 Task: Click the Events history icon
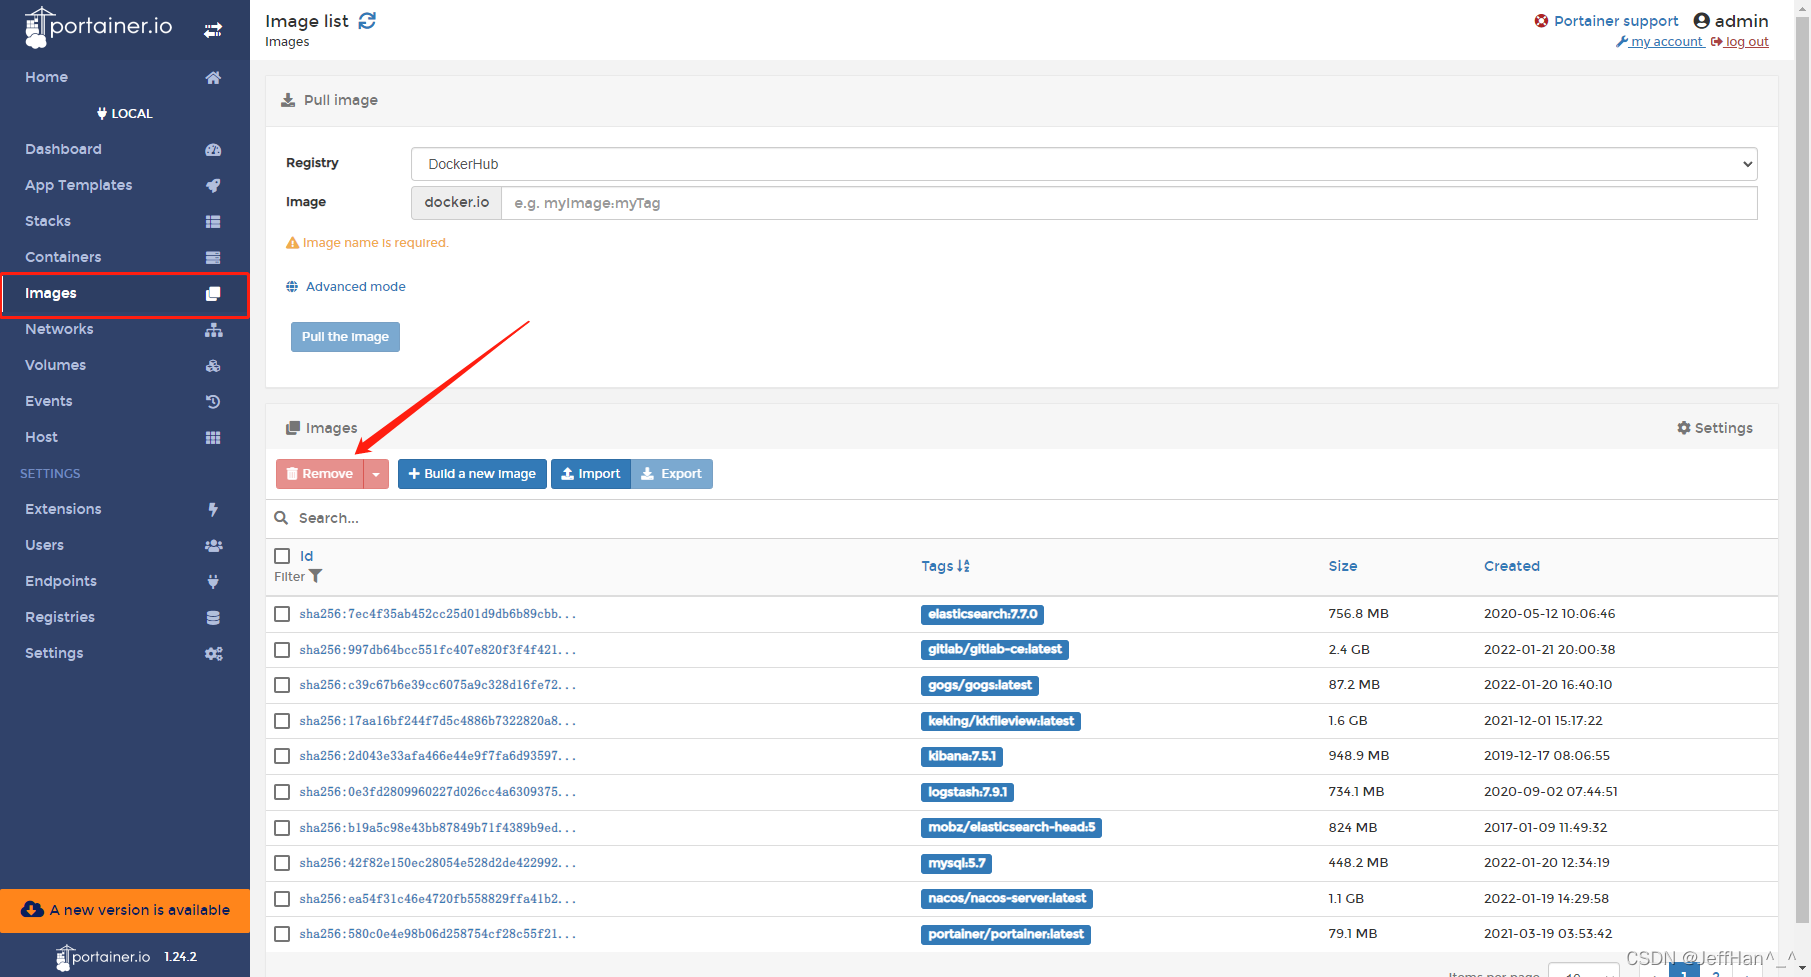click(x=213, y=402)
